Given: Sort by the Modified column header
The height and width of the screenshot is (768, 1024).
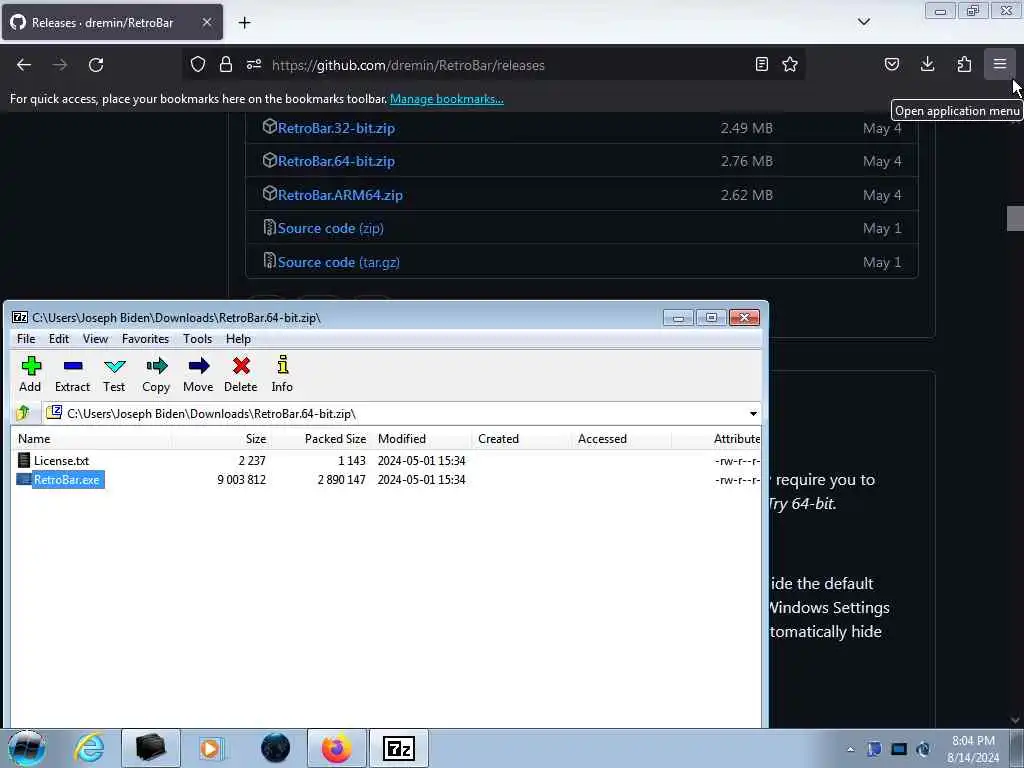Looking at the screenshot, I should click(421, 439).
